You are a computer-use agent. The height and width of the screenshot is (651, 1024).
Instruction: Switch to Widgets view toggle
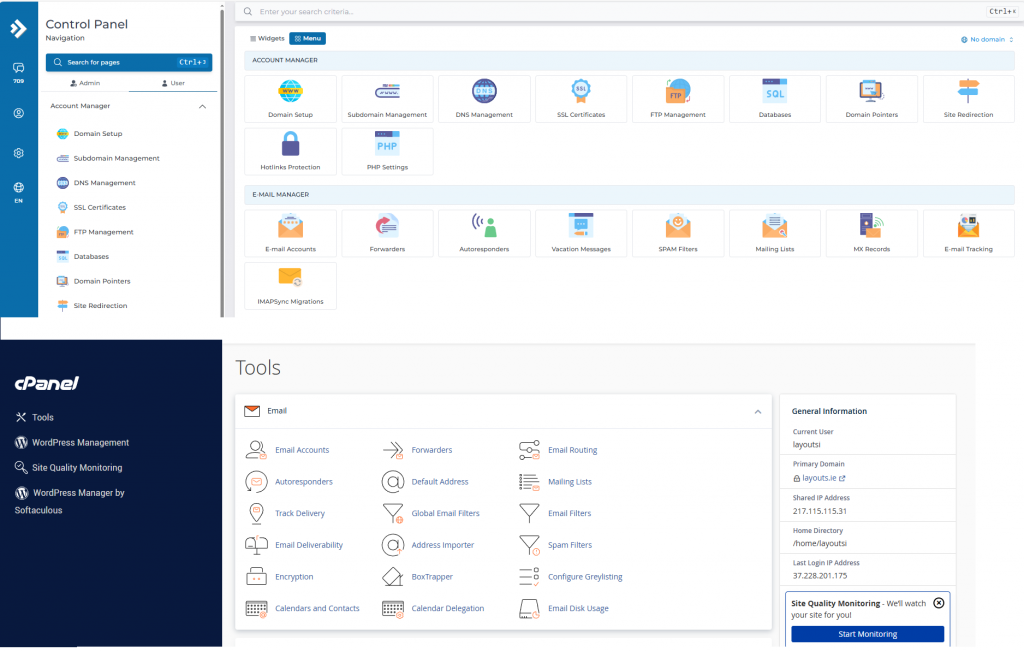coord(267,38)
